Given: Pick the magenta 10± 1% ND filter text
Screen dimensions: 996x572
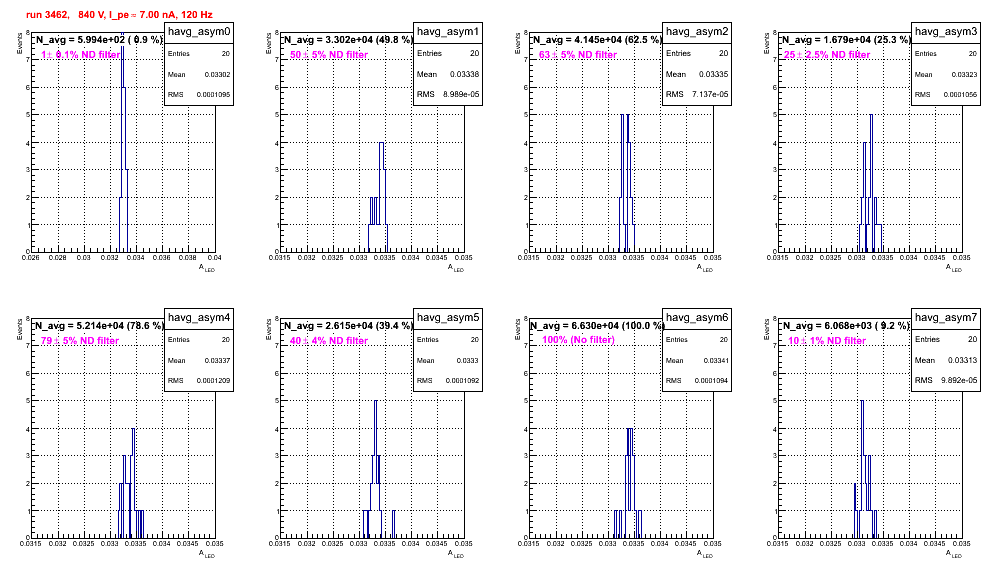Looking at the screenshot, I should (827, 341).
